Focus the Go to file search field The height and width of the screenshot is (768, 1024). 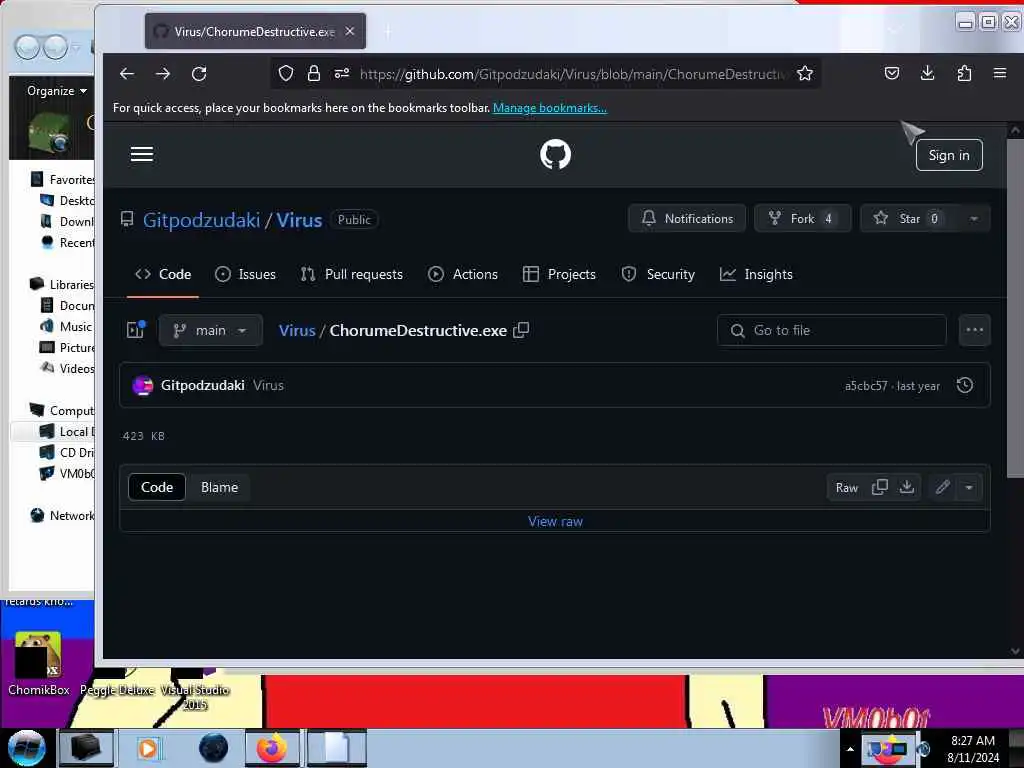[831, 330]
